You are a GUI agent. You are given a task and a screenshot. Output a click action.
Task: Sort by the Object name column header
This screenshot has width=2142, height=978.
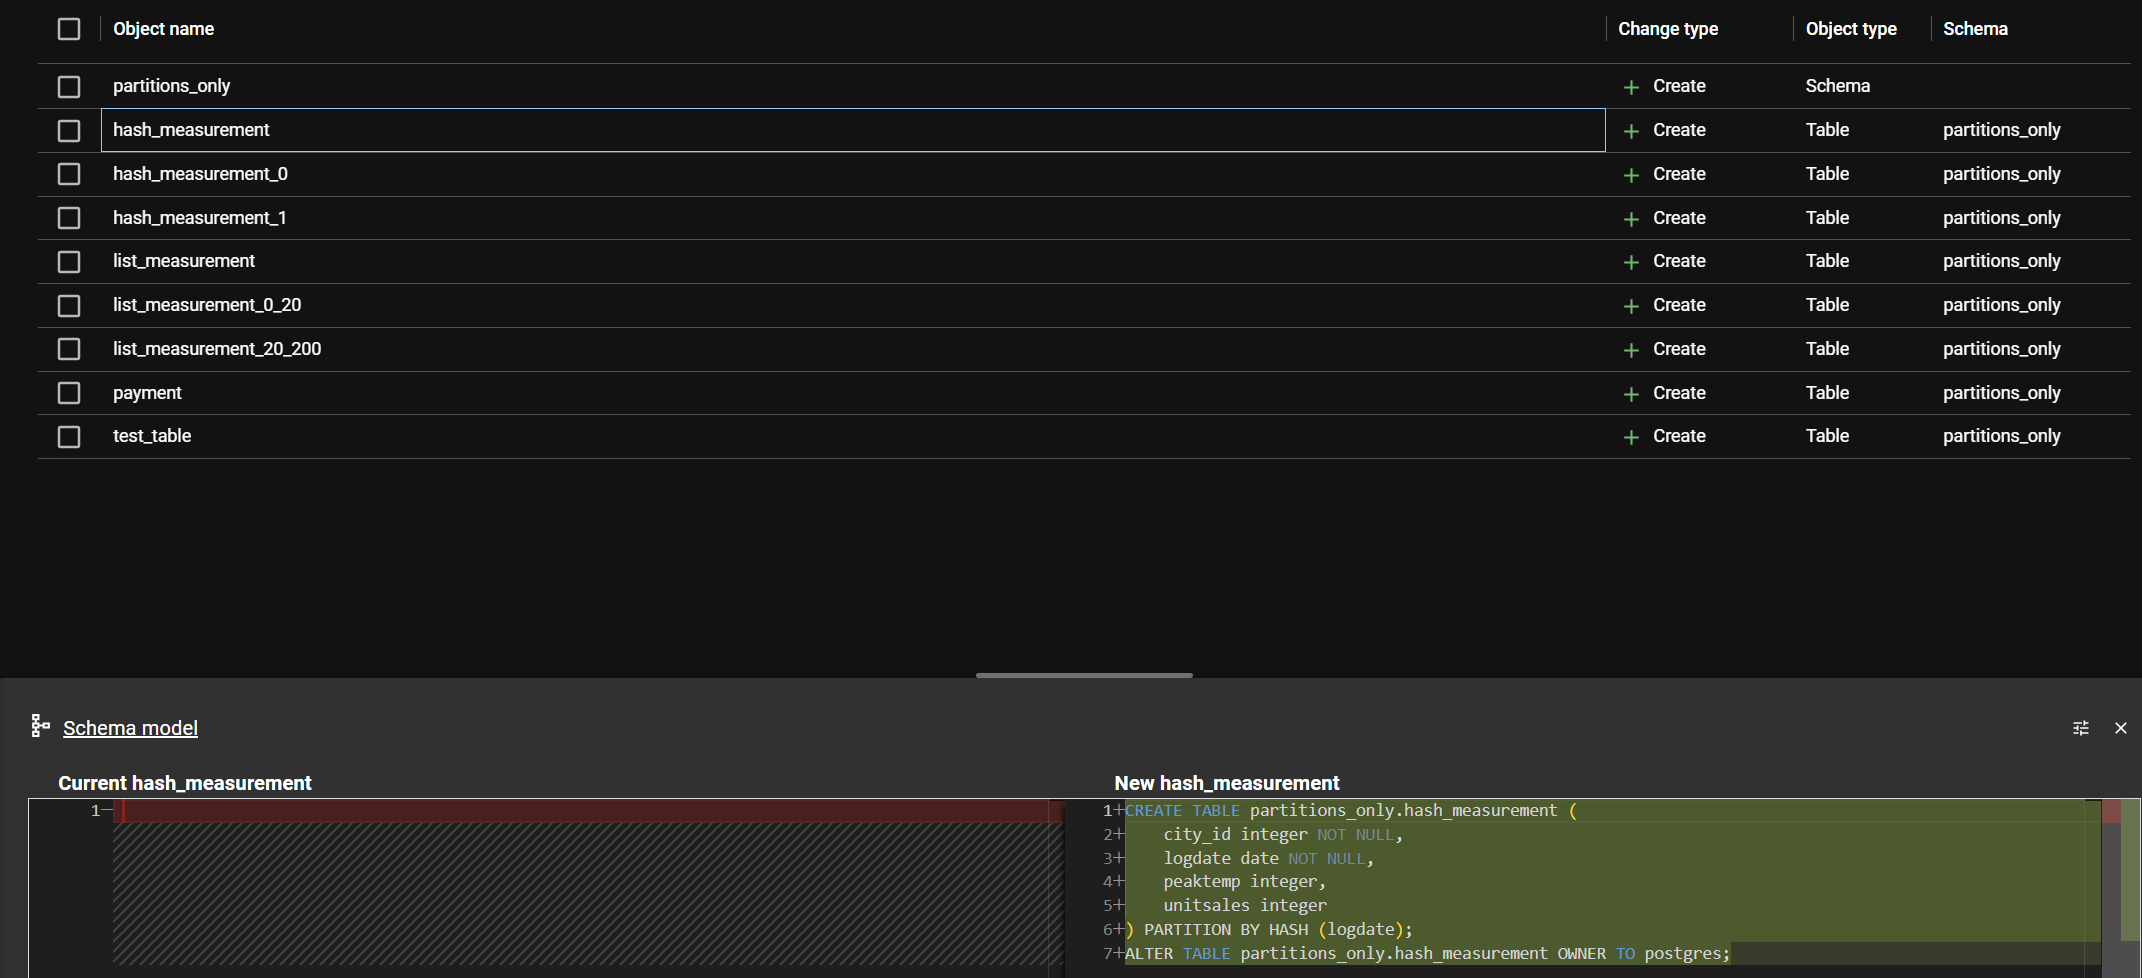(163, 29)
